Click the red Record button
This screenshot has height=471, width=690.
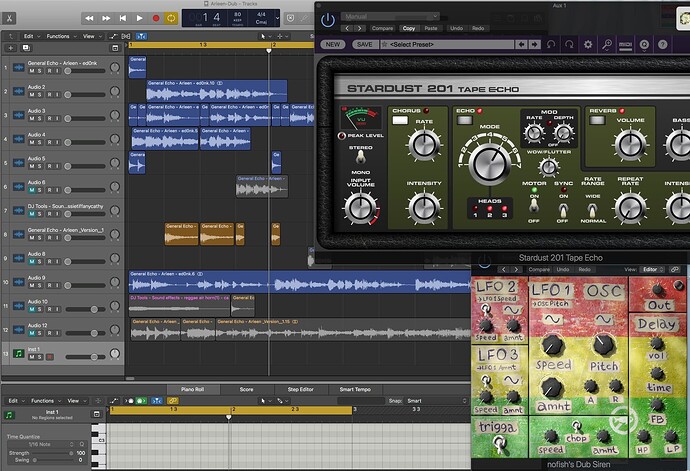point(156,18)
